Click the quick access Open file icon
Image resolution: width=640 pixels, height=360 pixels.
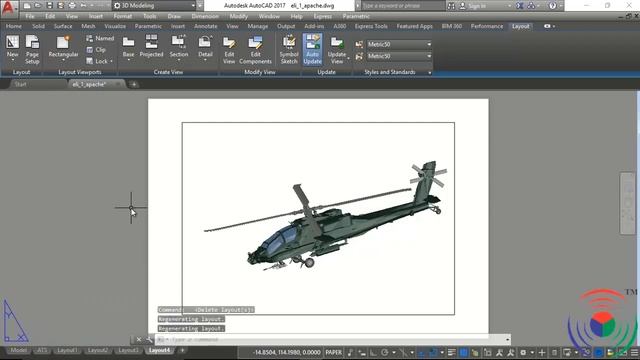(38, 6)
